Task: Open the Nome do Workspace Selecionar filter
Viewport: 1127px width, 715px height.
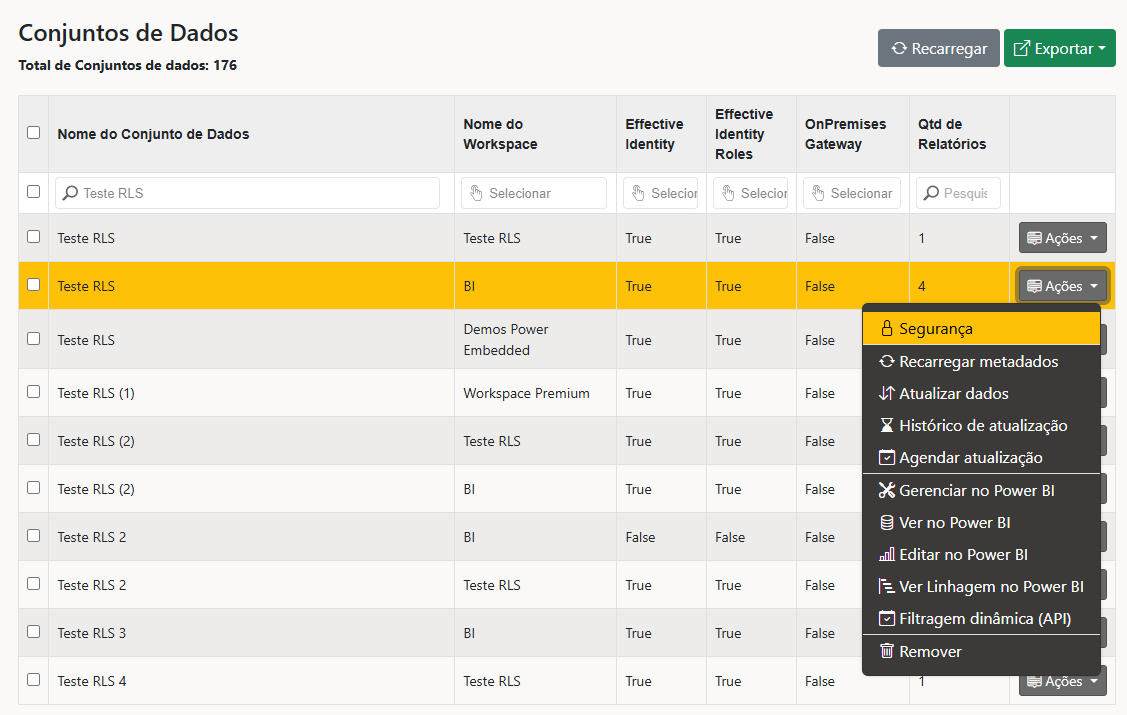Action: [534, 193]
